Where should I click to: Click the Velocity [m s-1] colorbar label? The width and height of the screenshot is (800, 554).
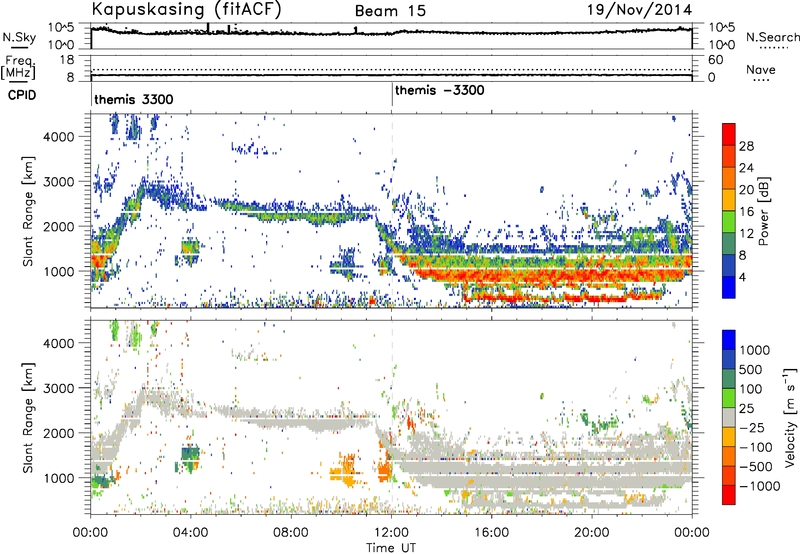click(790, 417)
